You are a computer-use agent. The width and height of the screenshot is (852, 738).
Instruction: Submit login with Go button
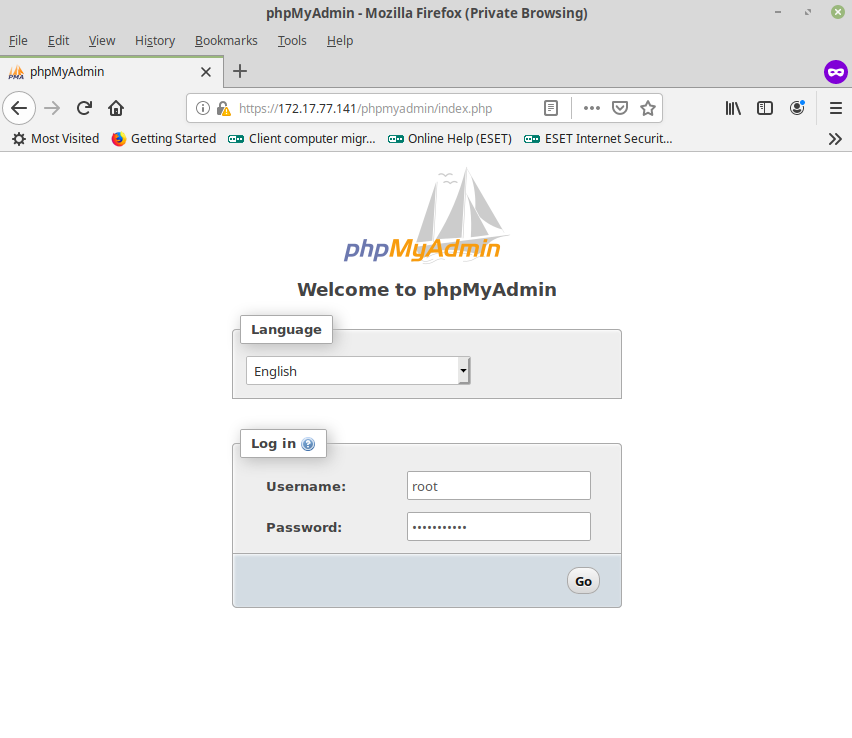[x=583, y=581]
